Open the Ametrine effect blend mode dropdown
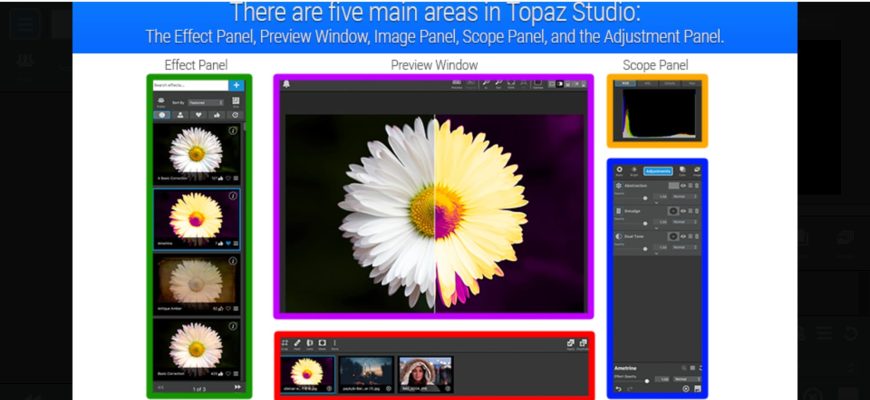Image resolution: width=870 pixels, height=400 pixels. pos(687,379)
